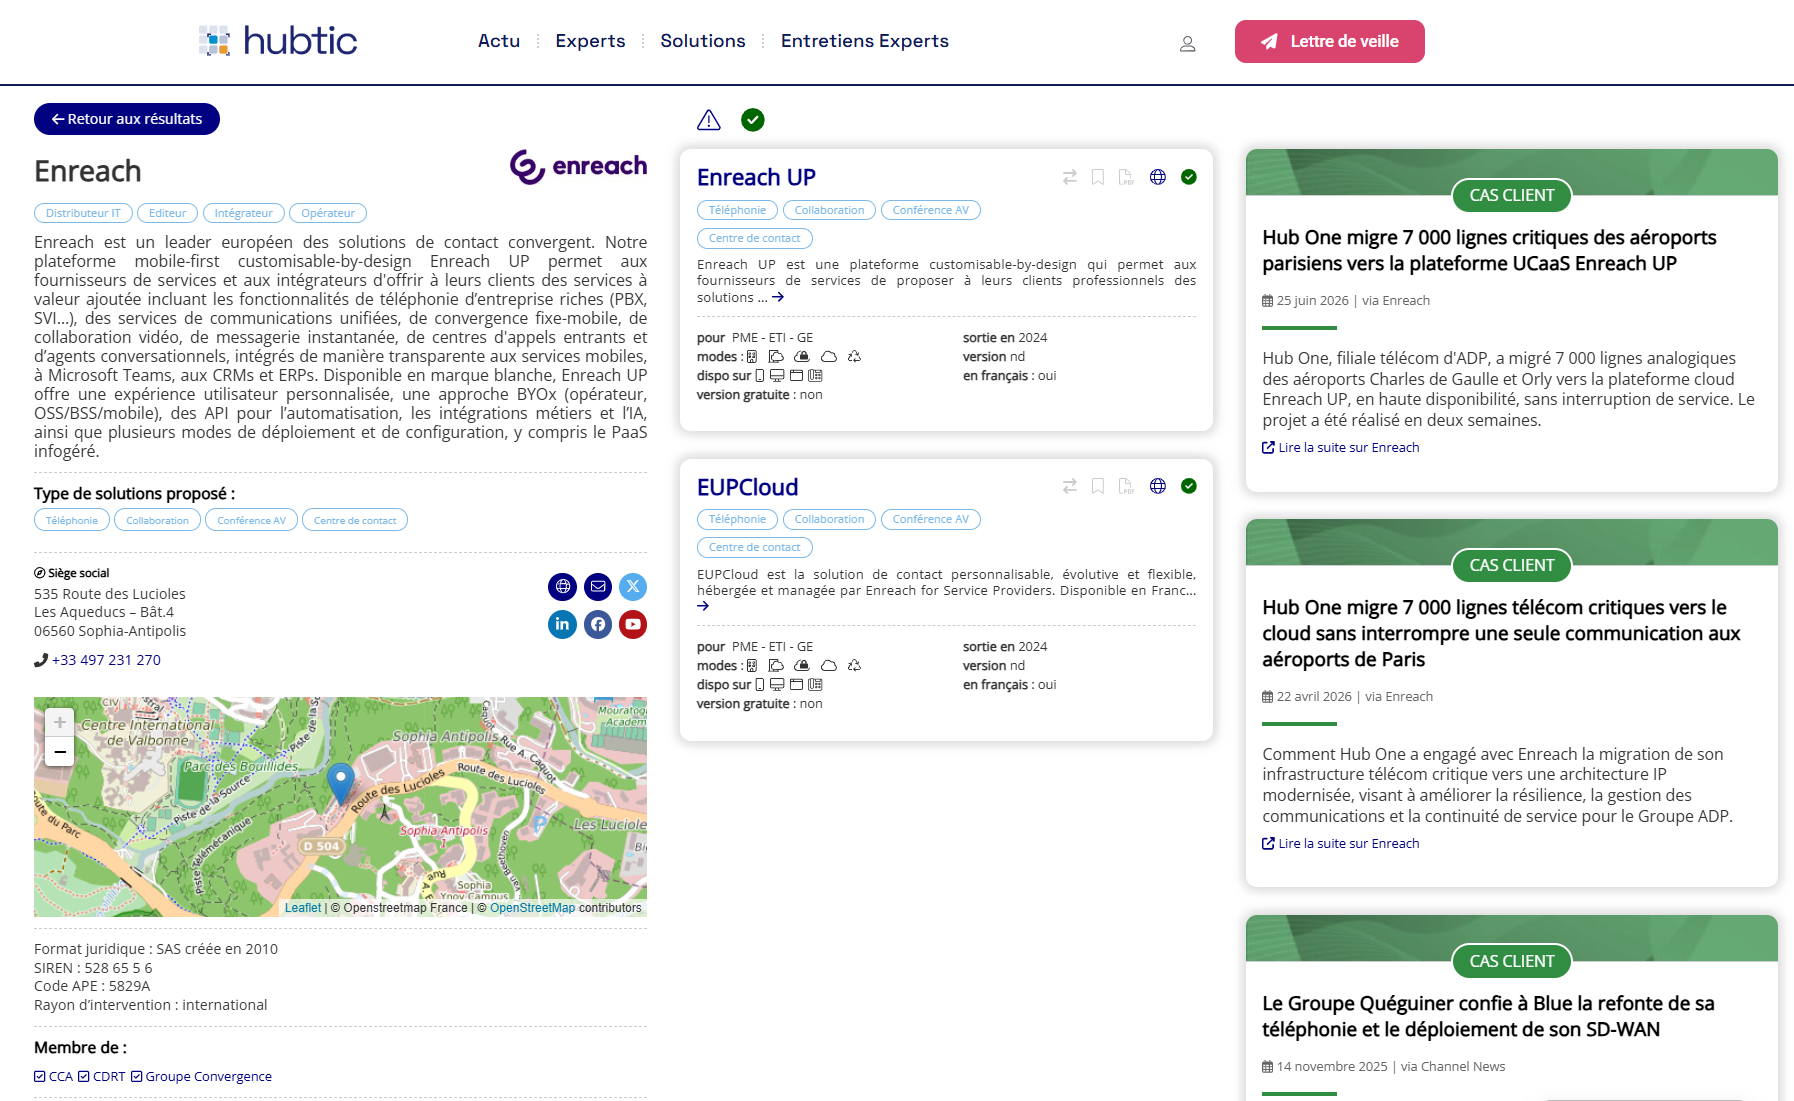Viewport: 1794px width, 1101px height.
Task: Read more on the 22 avril 2026 article
Action: coord(1341,844)
